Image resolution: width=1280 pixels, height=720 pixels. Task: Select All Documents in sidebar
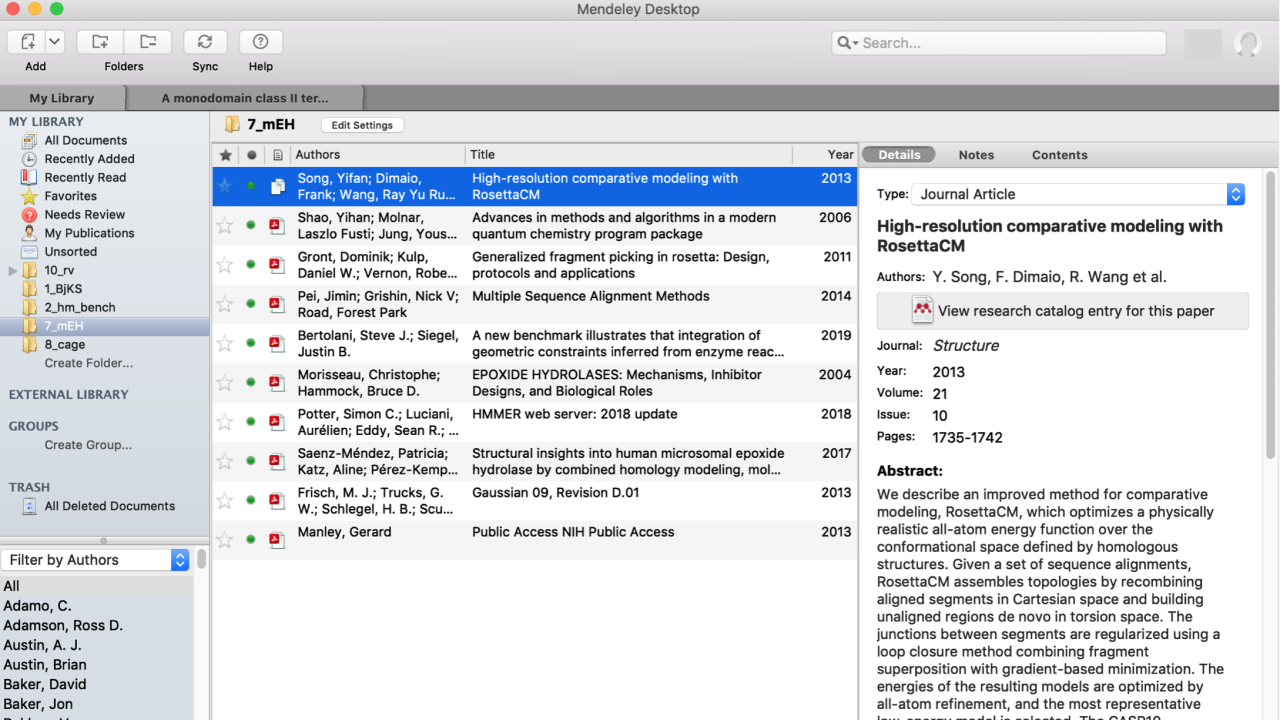pyautogui.click(x=85, y=140)
